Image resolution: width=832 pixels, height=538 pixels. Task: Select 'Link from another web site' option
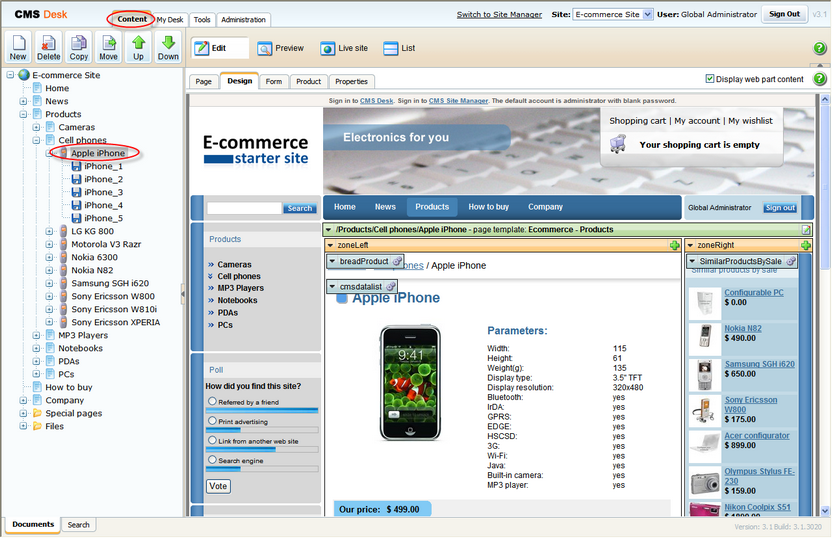coord(212,440)
